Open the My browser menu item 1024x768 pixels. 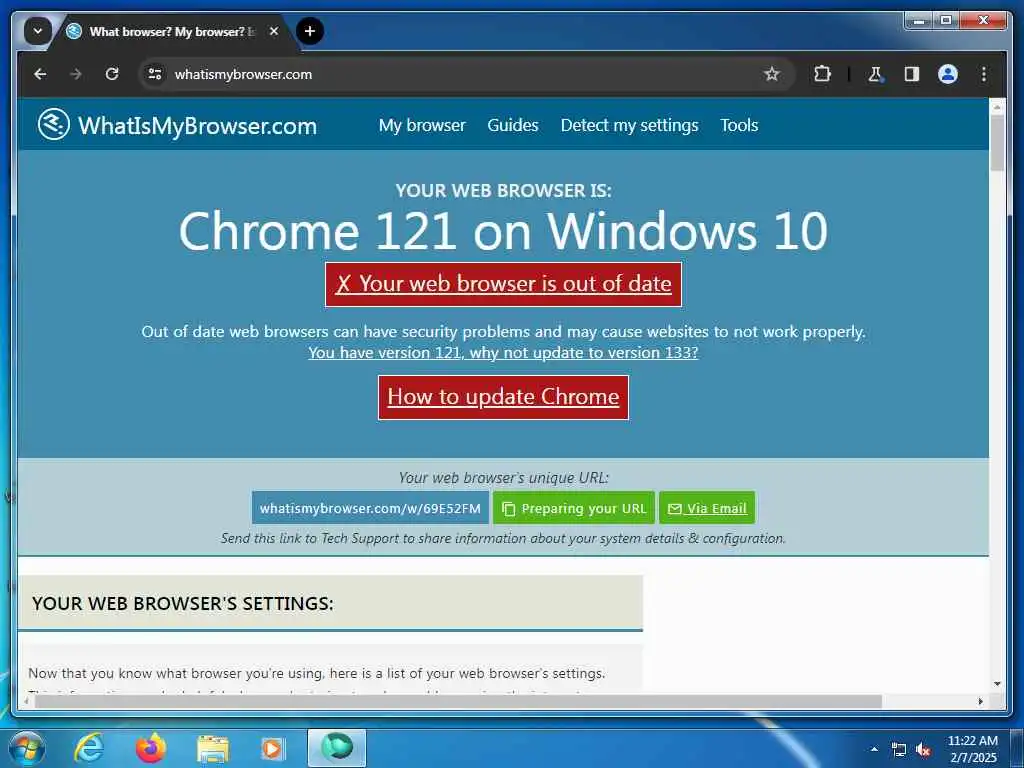coord(422,125)
